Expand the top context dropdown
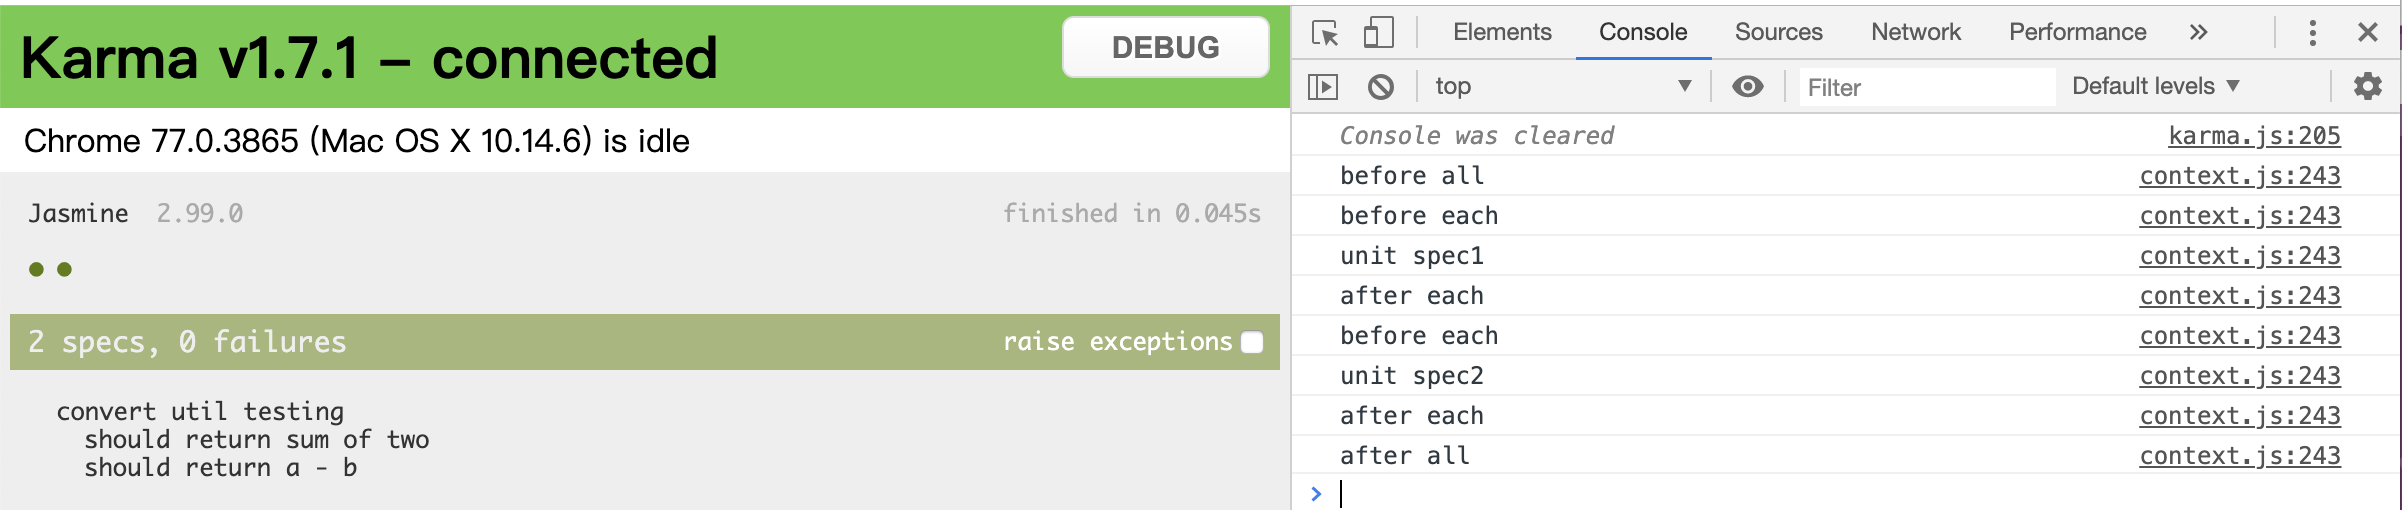2402x510 pixels. pos(1563,87)
